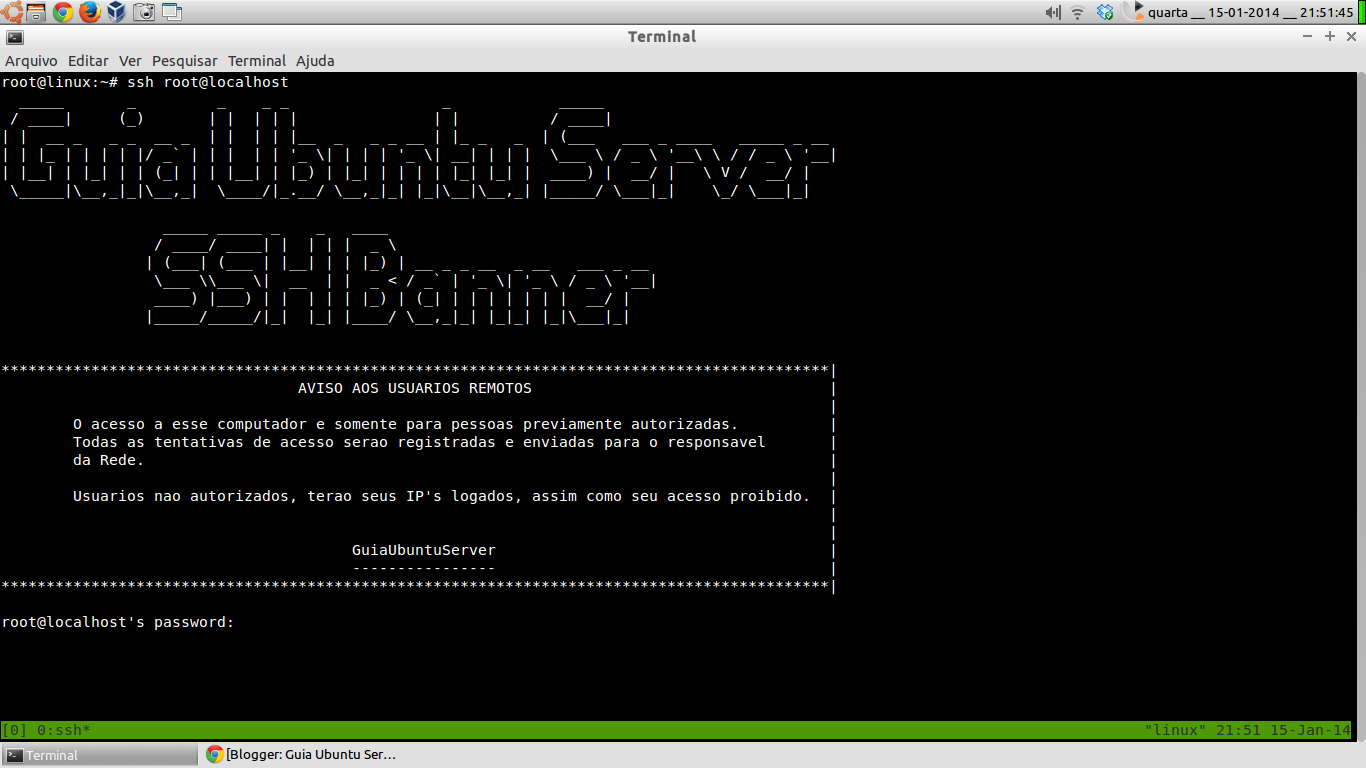1366x768 pixels.
Task: Open the file archive manager icon
Action: point(36,9)
